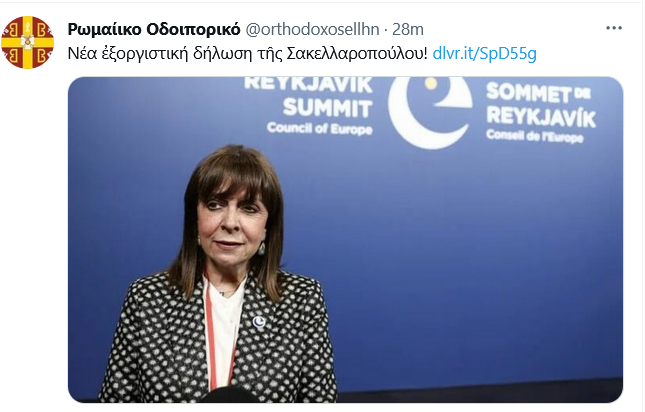Click the woman's face in the photo

231,226
